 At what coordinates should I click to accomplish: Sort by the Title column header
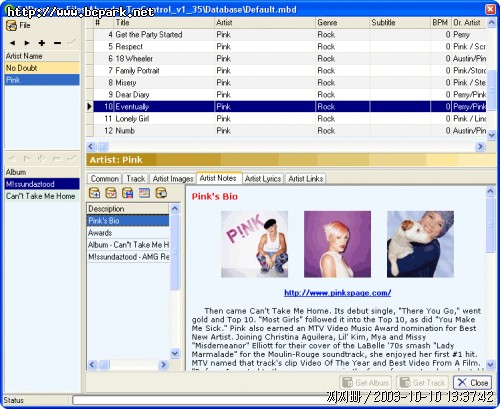[164, 23]
